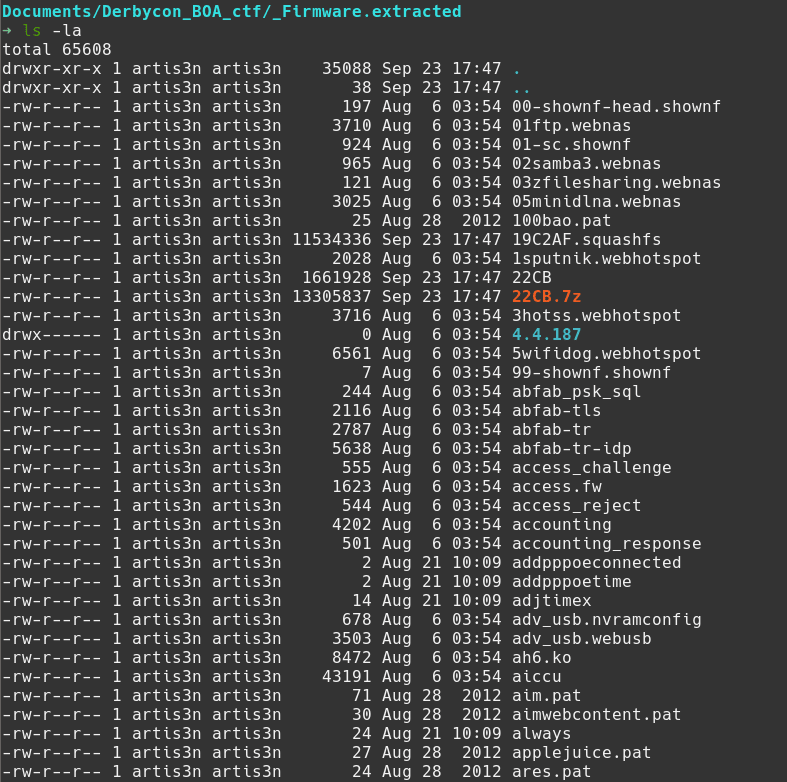Click the file size 8472
Screen dimensions: 787x782
[x=352, y=658]
